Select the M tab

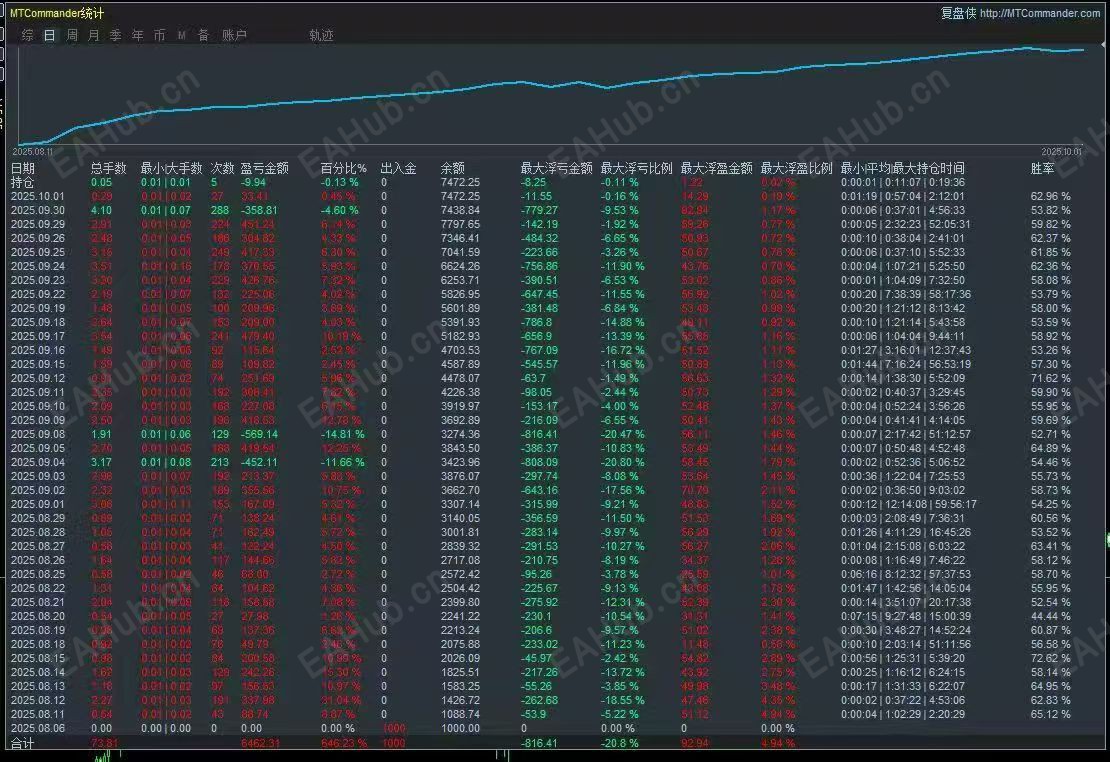point(182,35)
